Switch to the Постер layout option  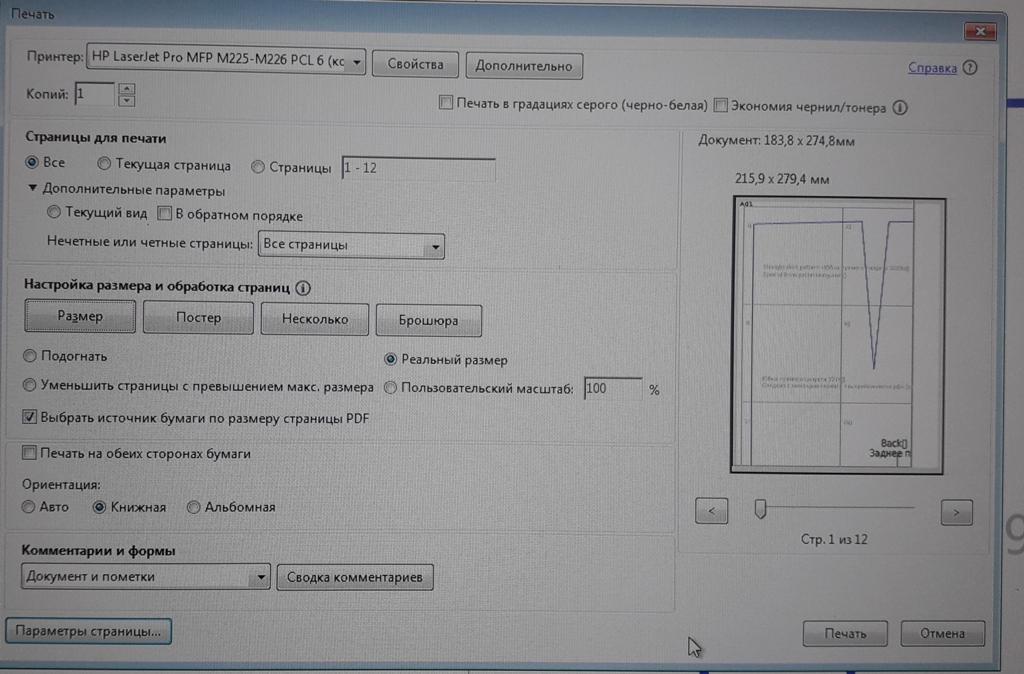tap(198, 318)
